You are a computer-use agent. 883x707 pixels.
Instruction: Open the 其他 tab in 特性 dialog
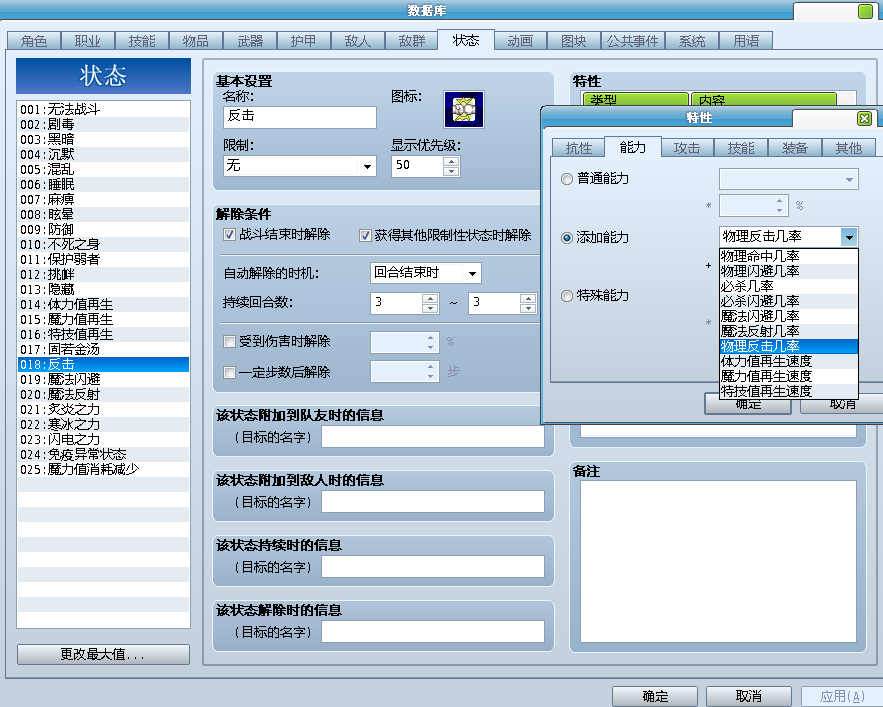[848, 148]
